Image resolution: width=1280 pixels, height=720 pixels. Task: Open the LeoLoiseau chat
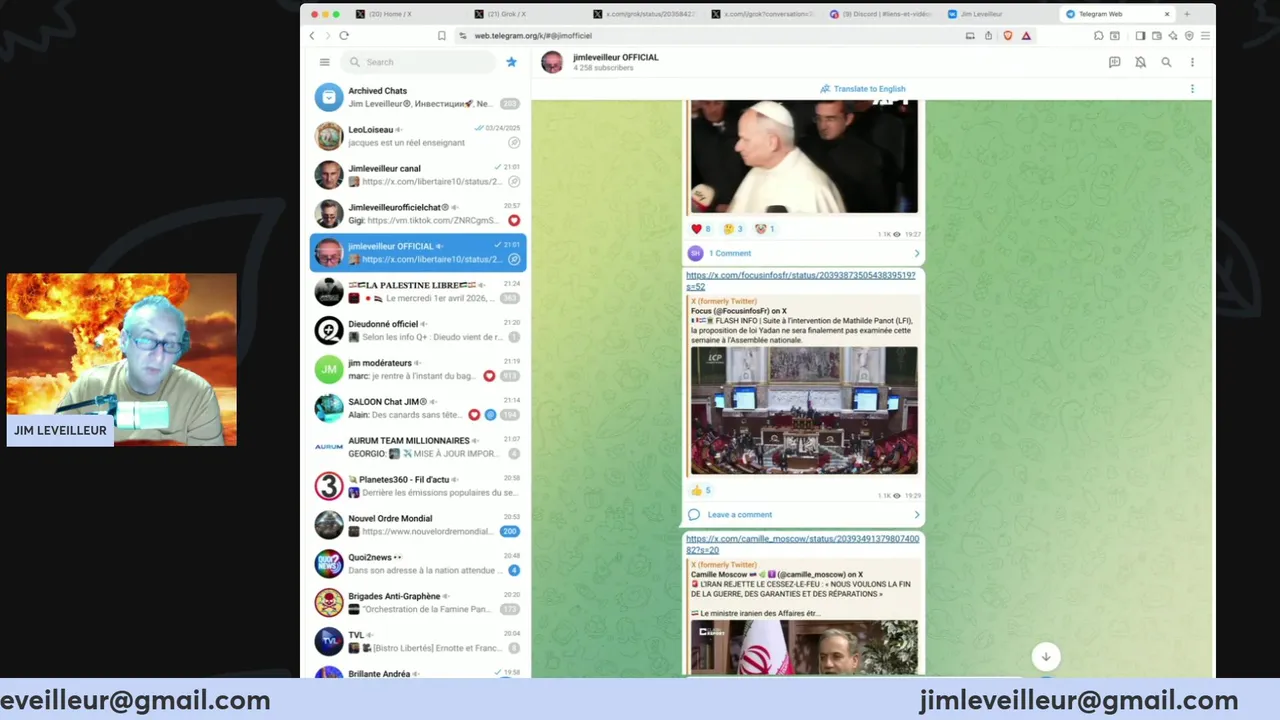[x=418, y=136]
